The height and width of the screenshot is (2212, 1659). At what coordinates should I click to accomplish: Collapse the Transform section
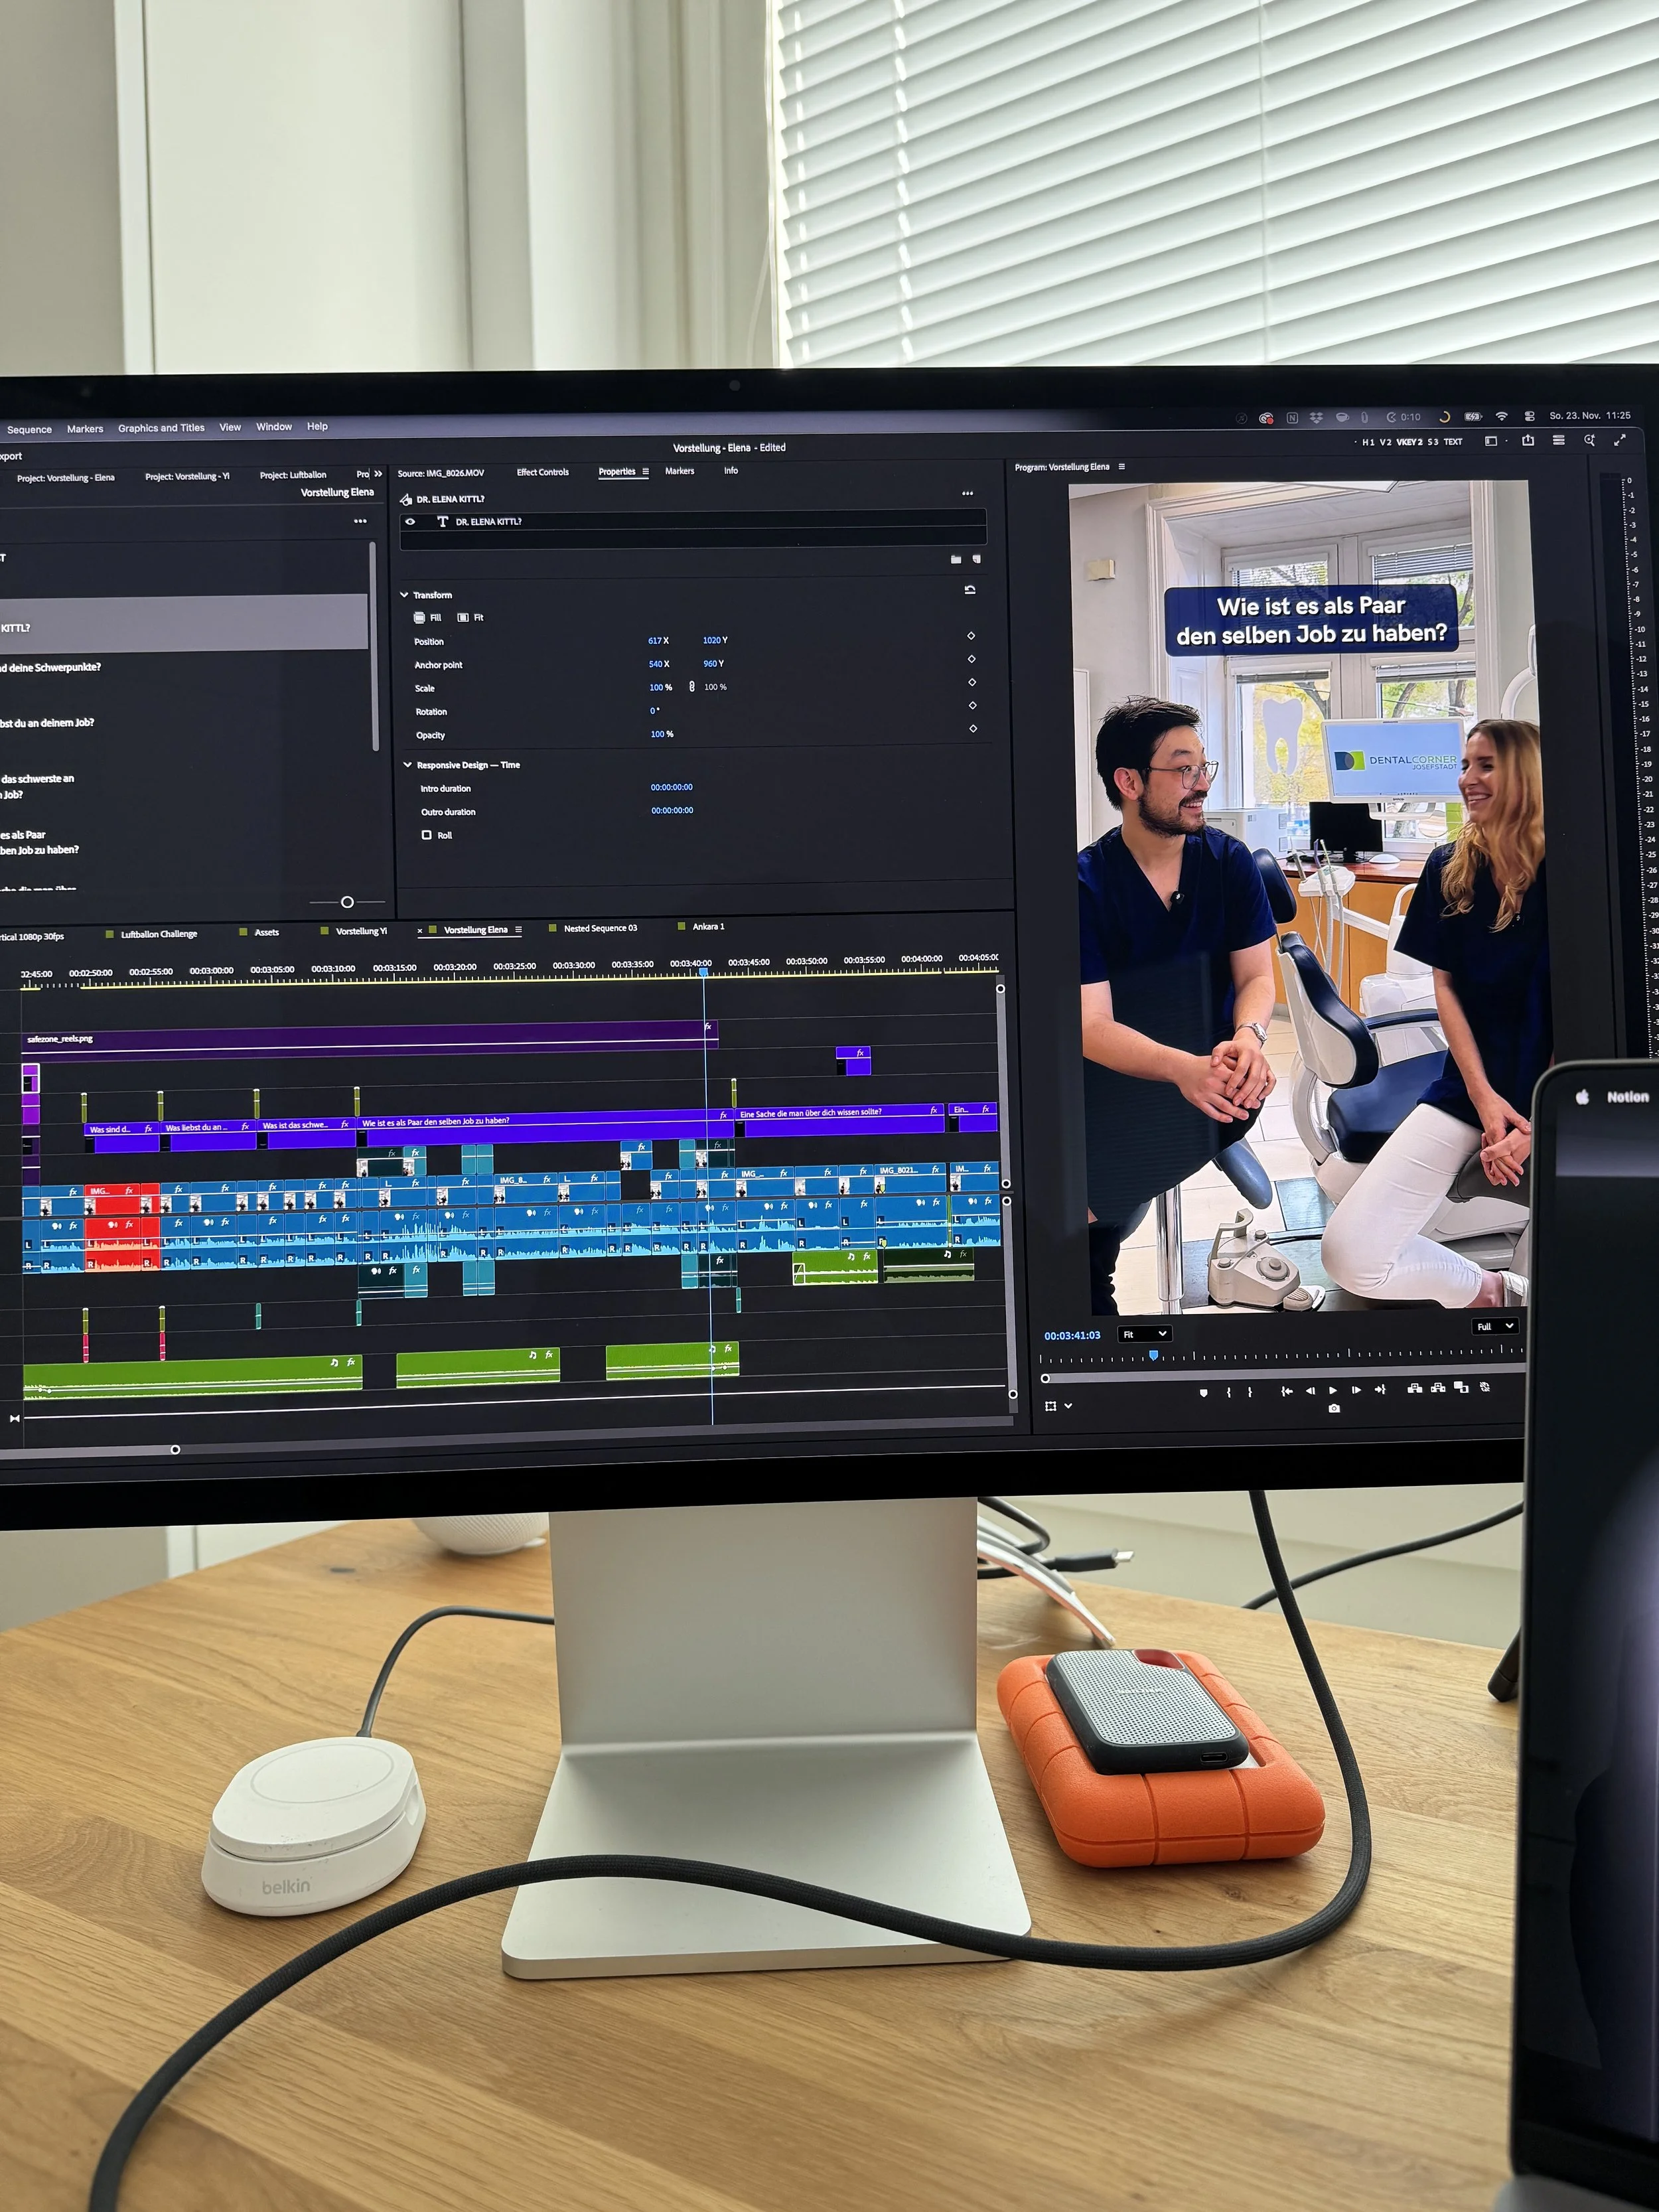click(405, 595)
